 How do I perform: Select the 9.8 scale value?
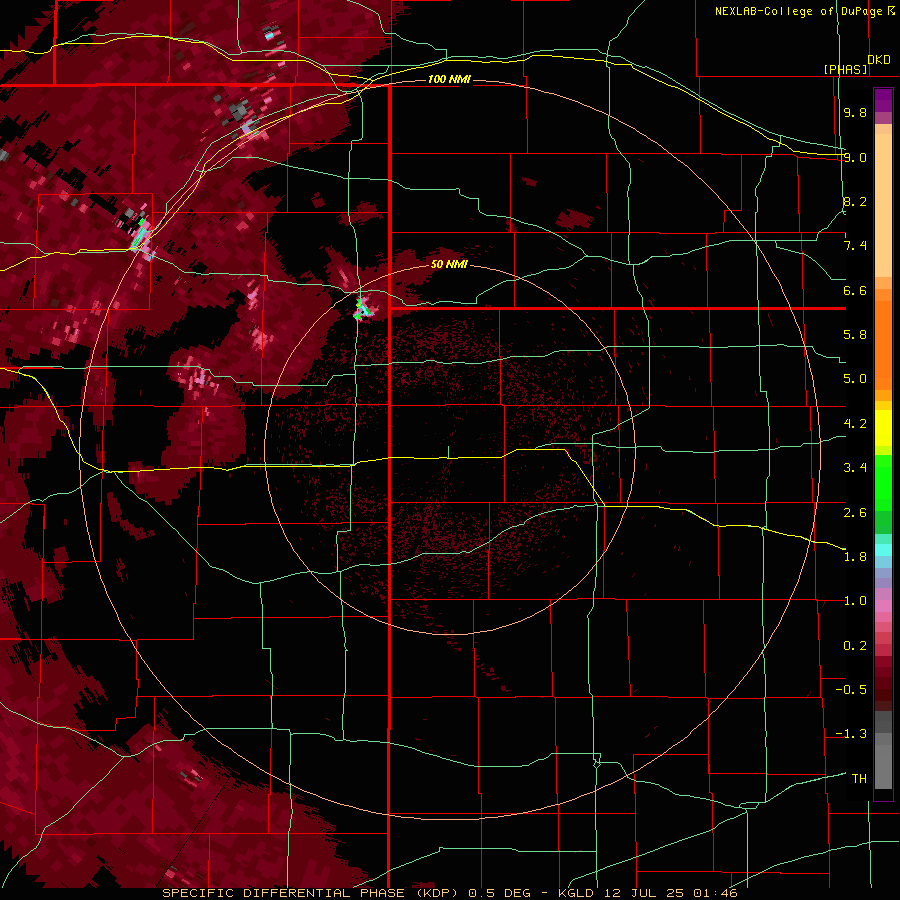tap(855, 112)
